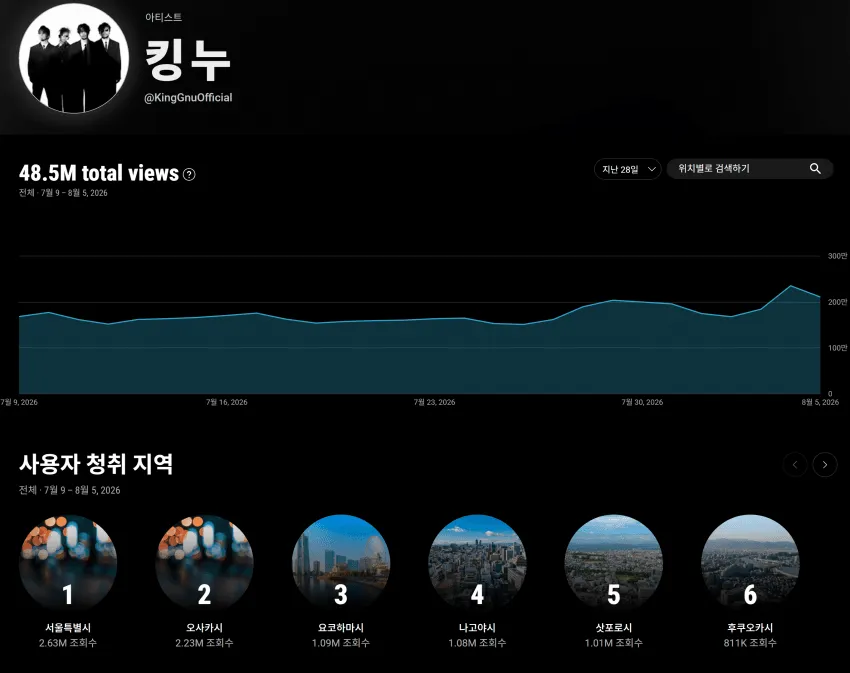Click the help icon beside total views
The image size is (850, 673).
(x=189, y=174)
